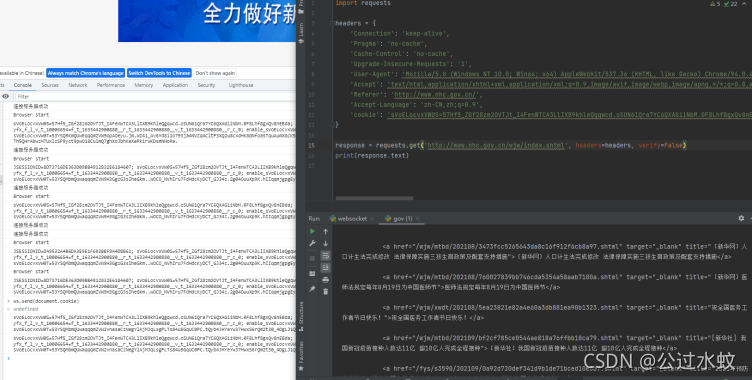Restore layout icon in Run toolbar
The width and height of the screenshot is (752, 380).
tap(313, 273)
